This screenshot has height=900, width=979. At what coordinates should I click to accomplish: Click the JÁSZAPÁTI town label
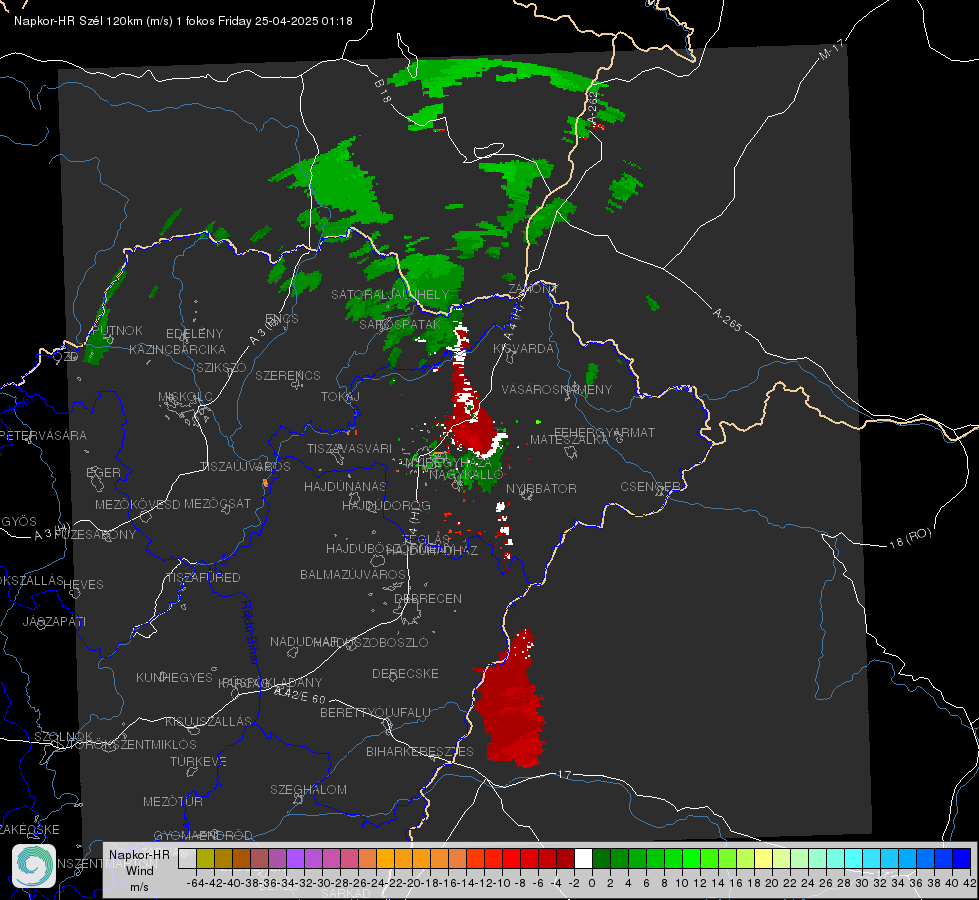coord(54,621)
